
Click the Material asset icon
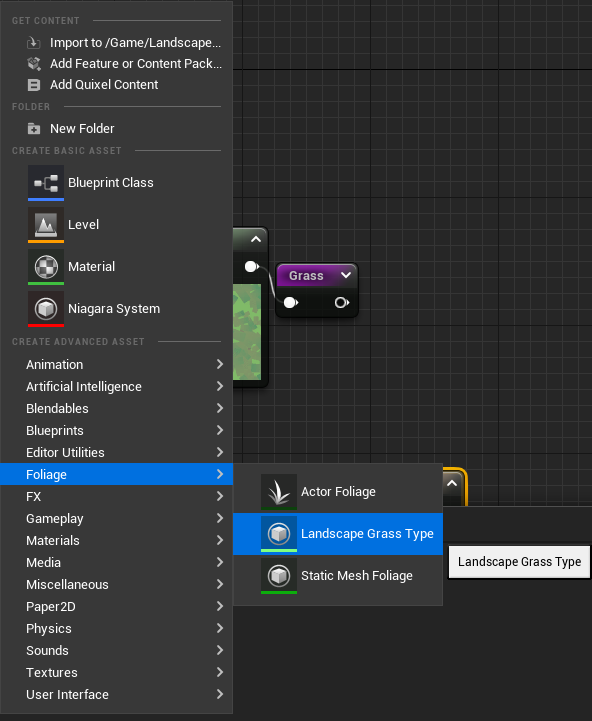tap(46, 267)
